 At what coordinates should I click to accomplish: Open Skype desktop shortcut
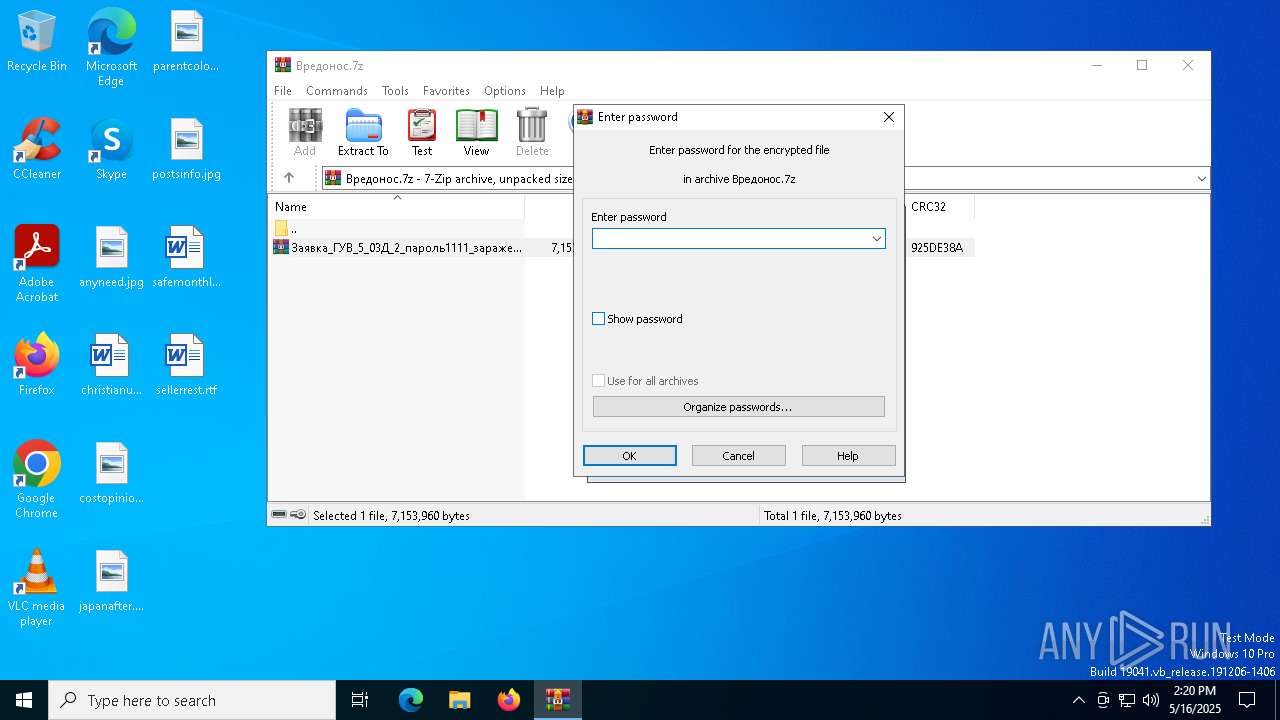tap(111, 149)
